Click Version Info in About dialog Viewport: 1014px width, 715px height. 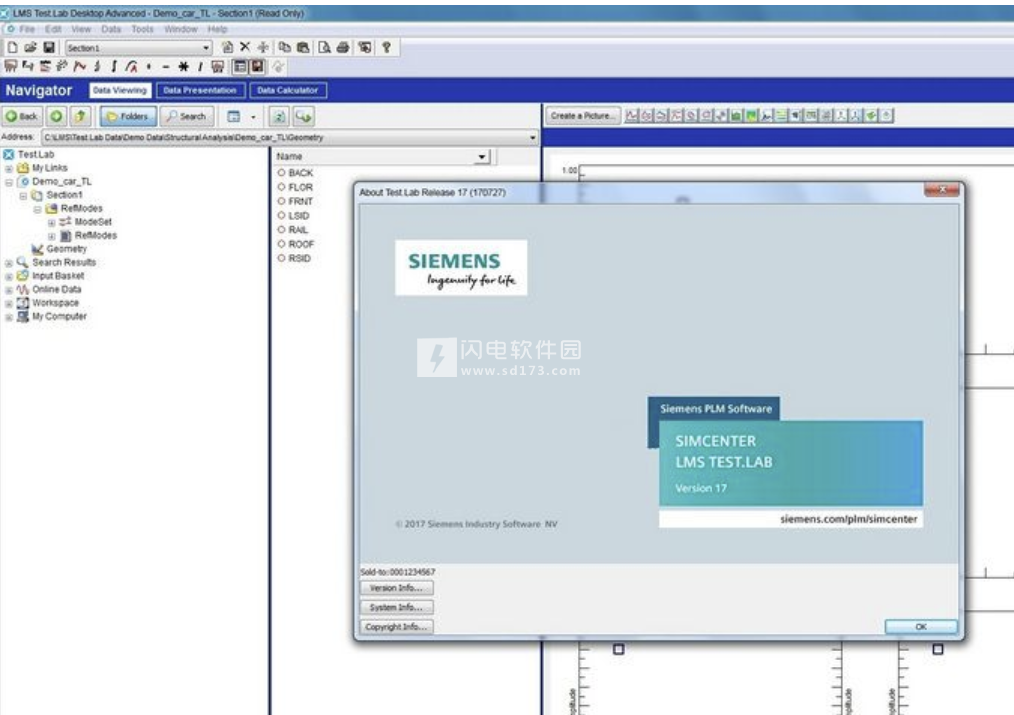(x=396, y=588)
